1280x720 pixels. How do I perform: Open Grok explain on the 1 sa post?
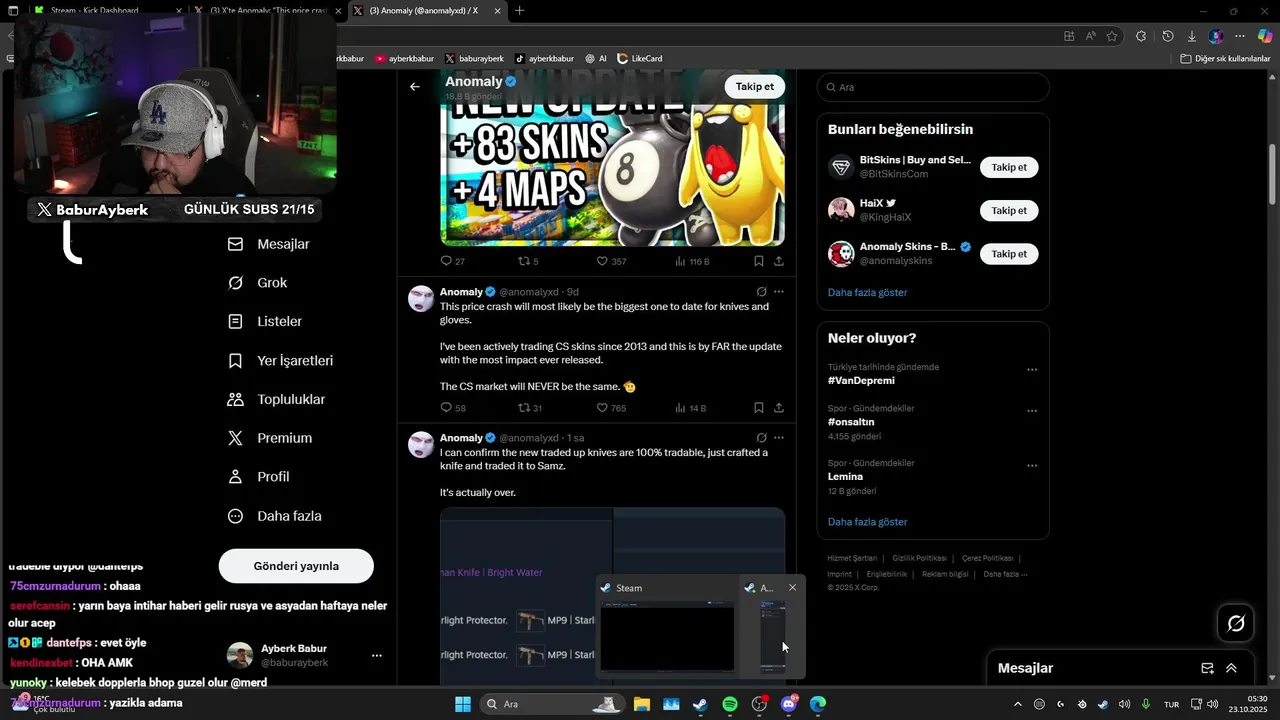point(761,438)
